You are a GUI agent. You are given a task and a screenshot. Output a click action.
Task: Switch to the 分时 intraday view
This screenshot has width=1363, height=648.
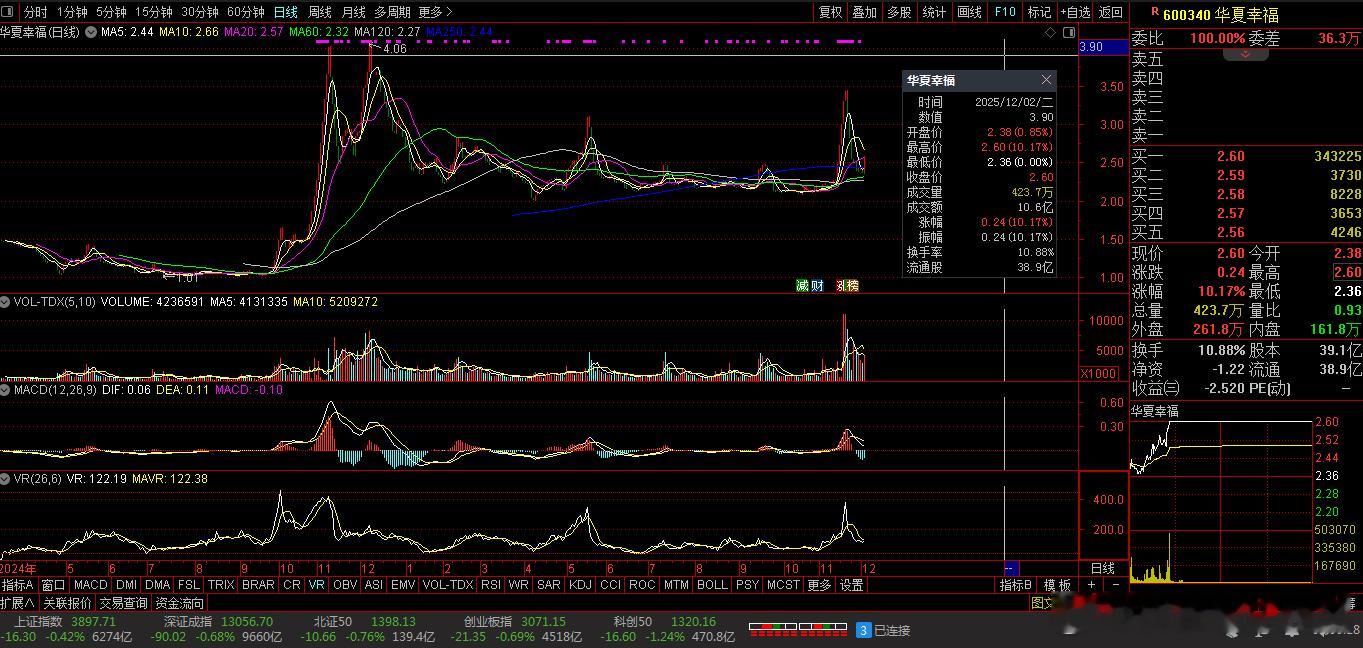point(35,12)
